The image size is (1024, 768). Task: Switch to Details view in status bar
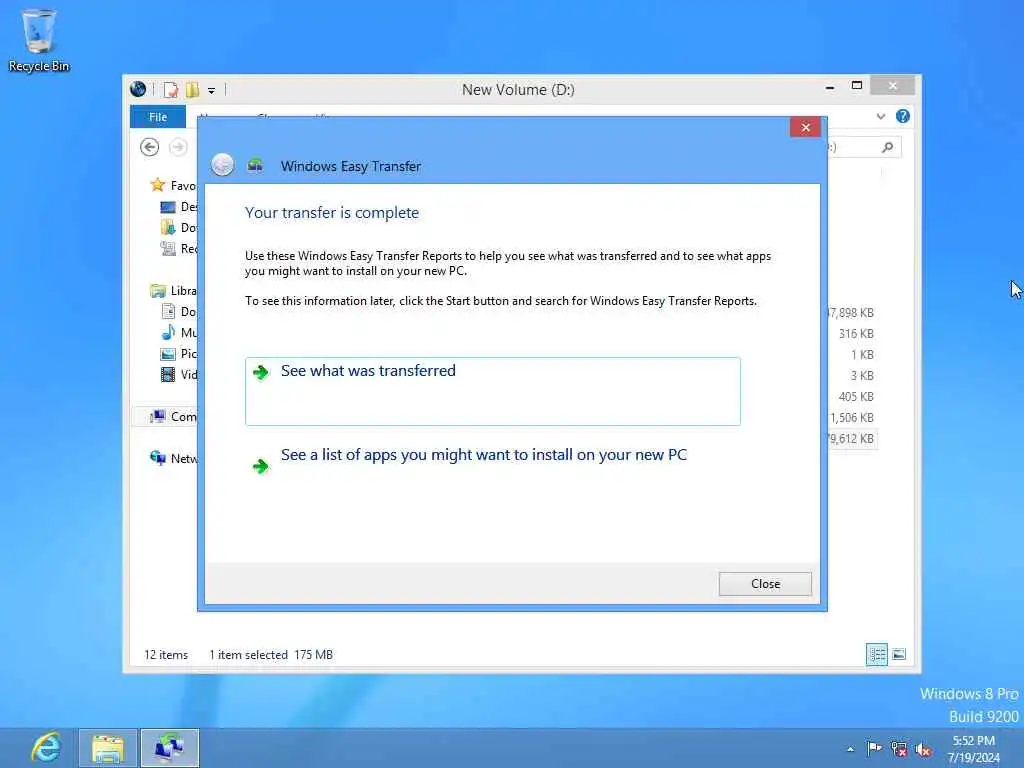tap(876, 654)
